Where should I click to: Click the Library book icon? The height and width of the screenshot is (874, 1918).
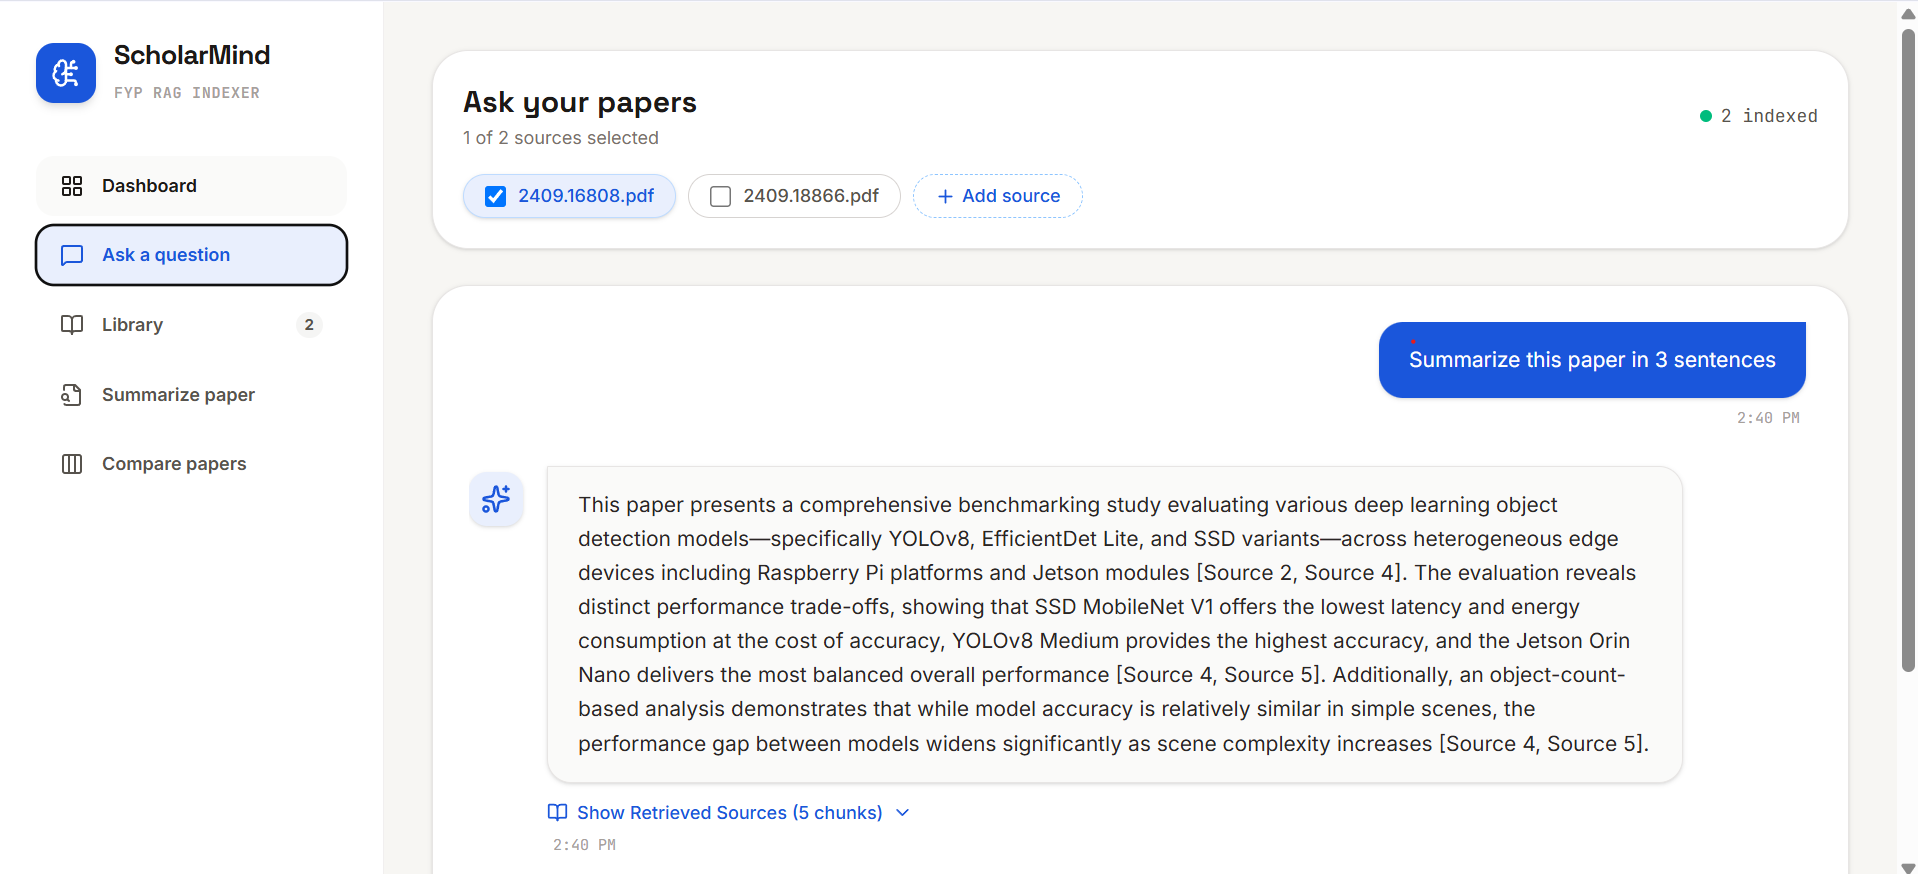72,325
